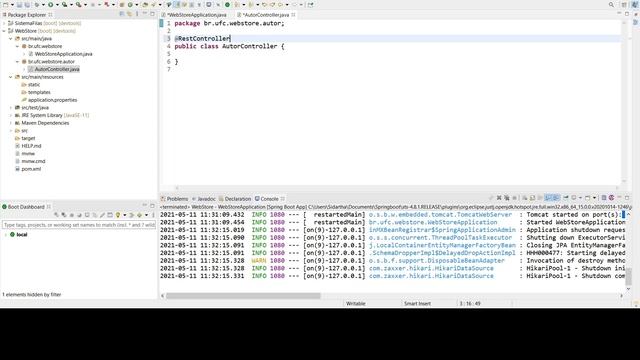This screenshot has width=640, height=360.
Task: Open the Run configurations dropdown arrow
Action: [x=57, y=4]
